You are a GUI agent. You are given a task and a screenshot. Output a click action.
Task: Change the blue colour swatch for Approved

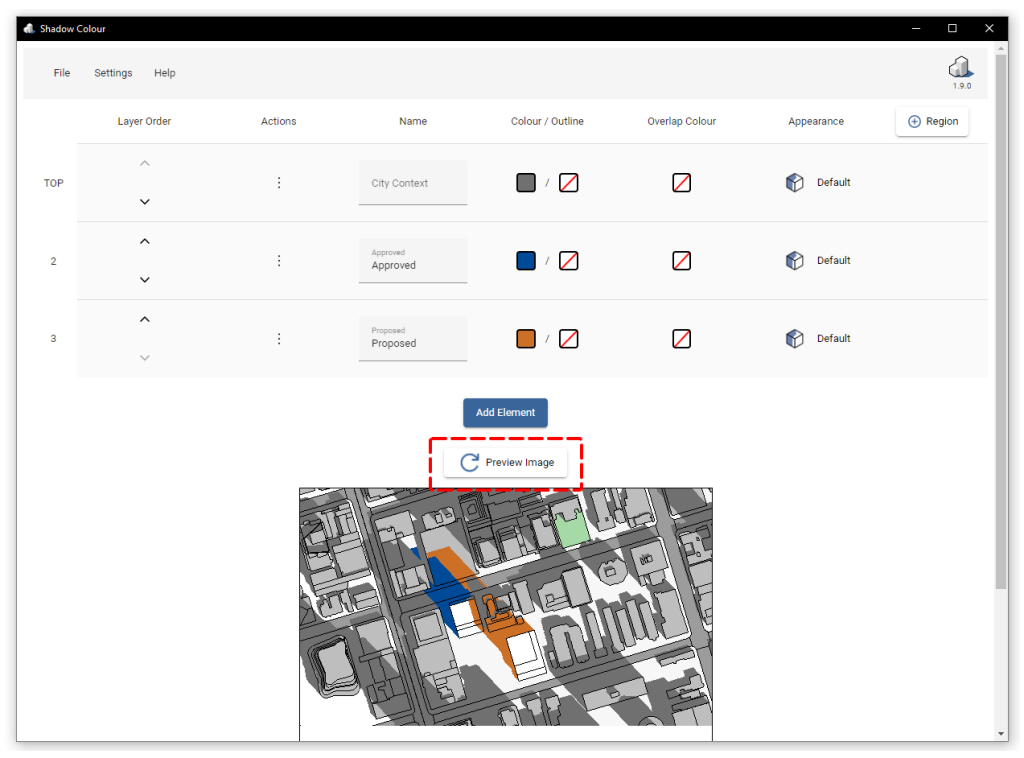(x=526, y=260)
